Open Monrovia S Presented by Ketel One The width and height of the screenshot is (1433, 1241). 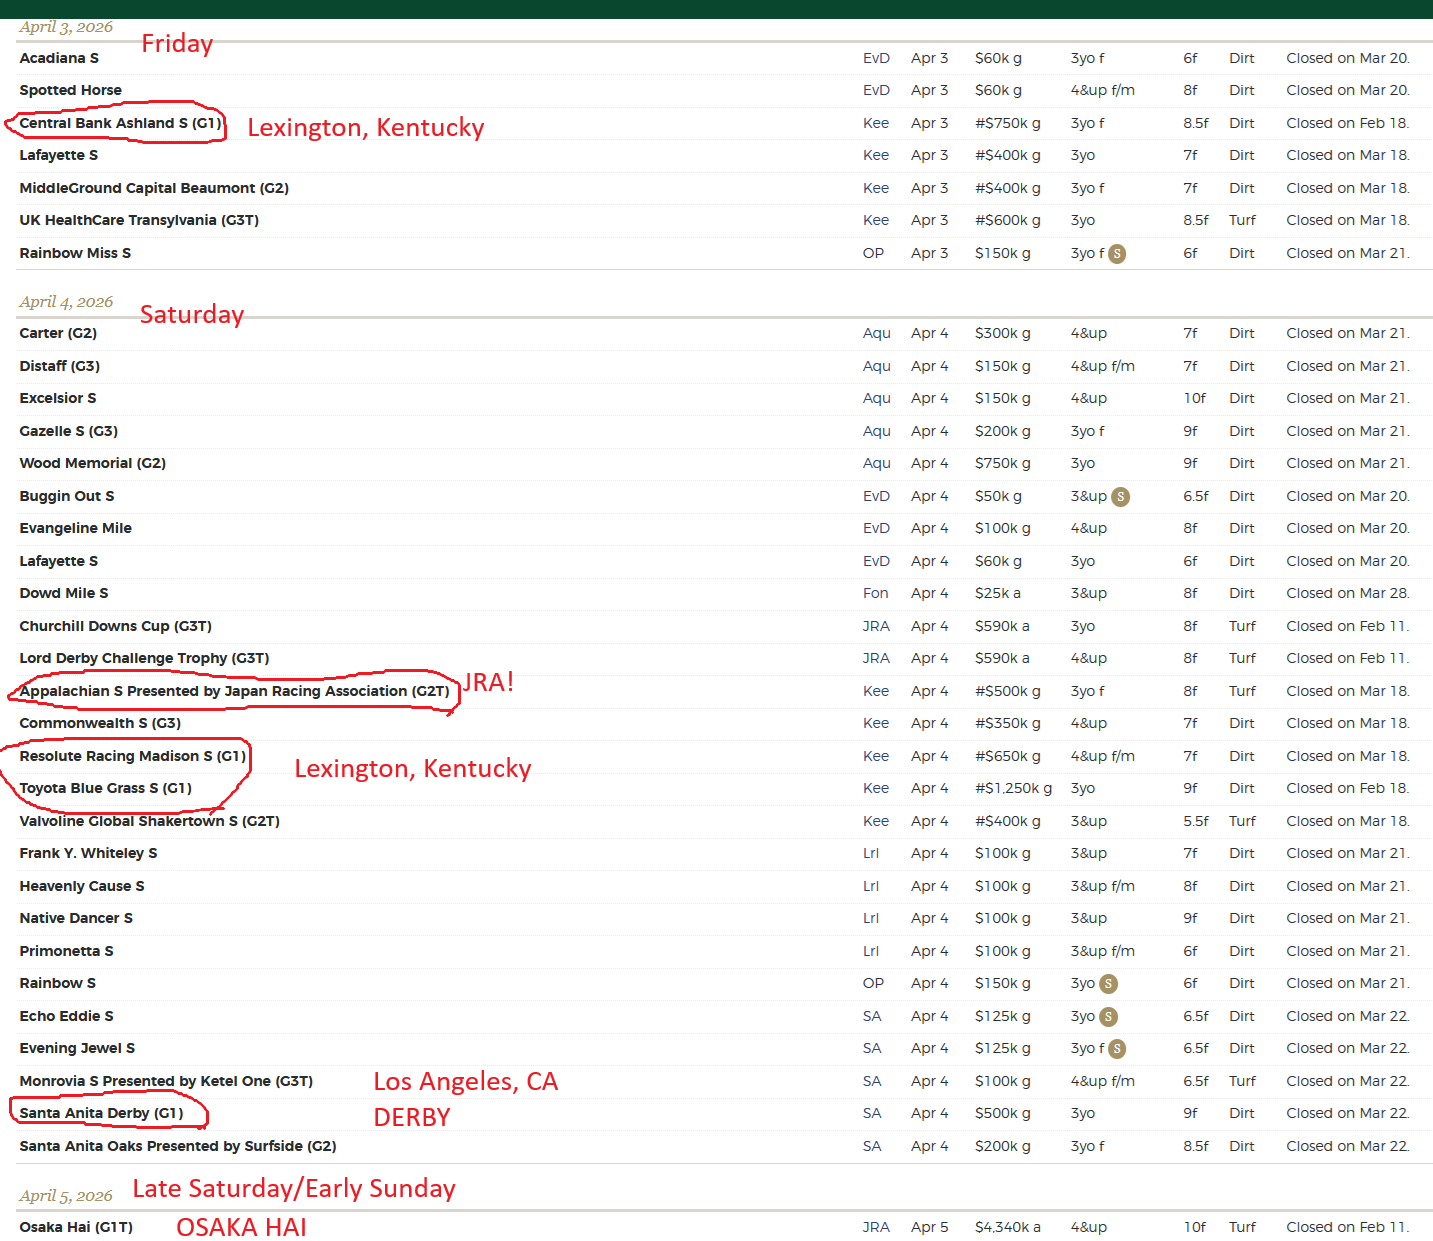coord(166,1081)
